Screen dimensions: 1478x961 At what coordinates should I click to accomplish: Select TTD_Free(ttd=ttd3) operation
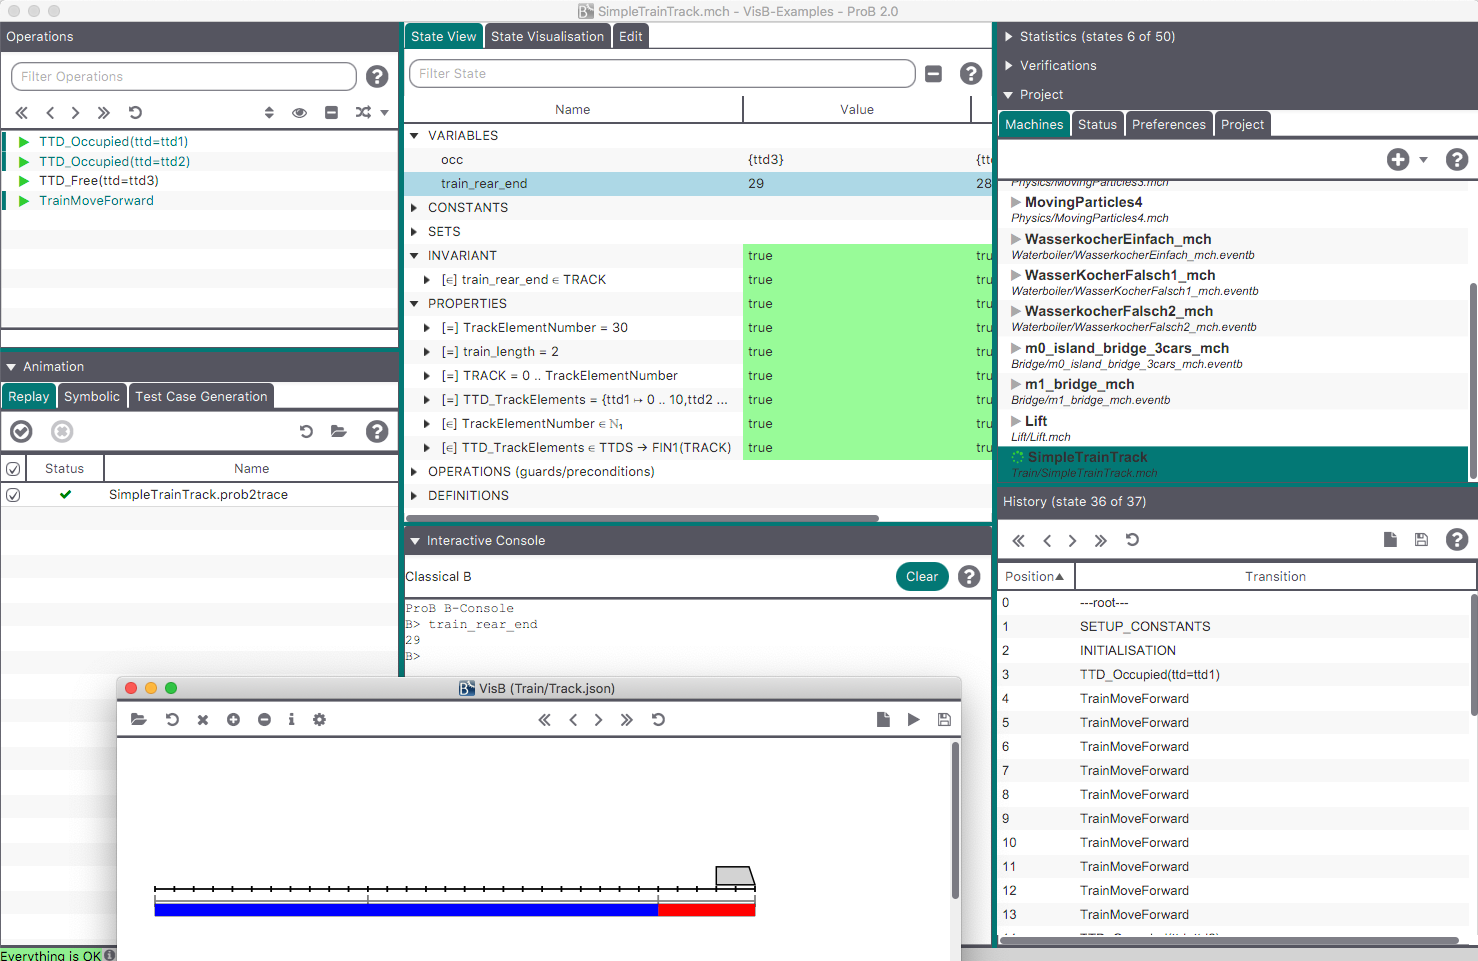tap(98, 181)
